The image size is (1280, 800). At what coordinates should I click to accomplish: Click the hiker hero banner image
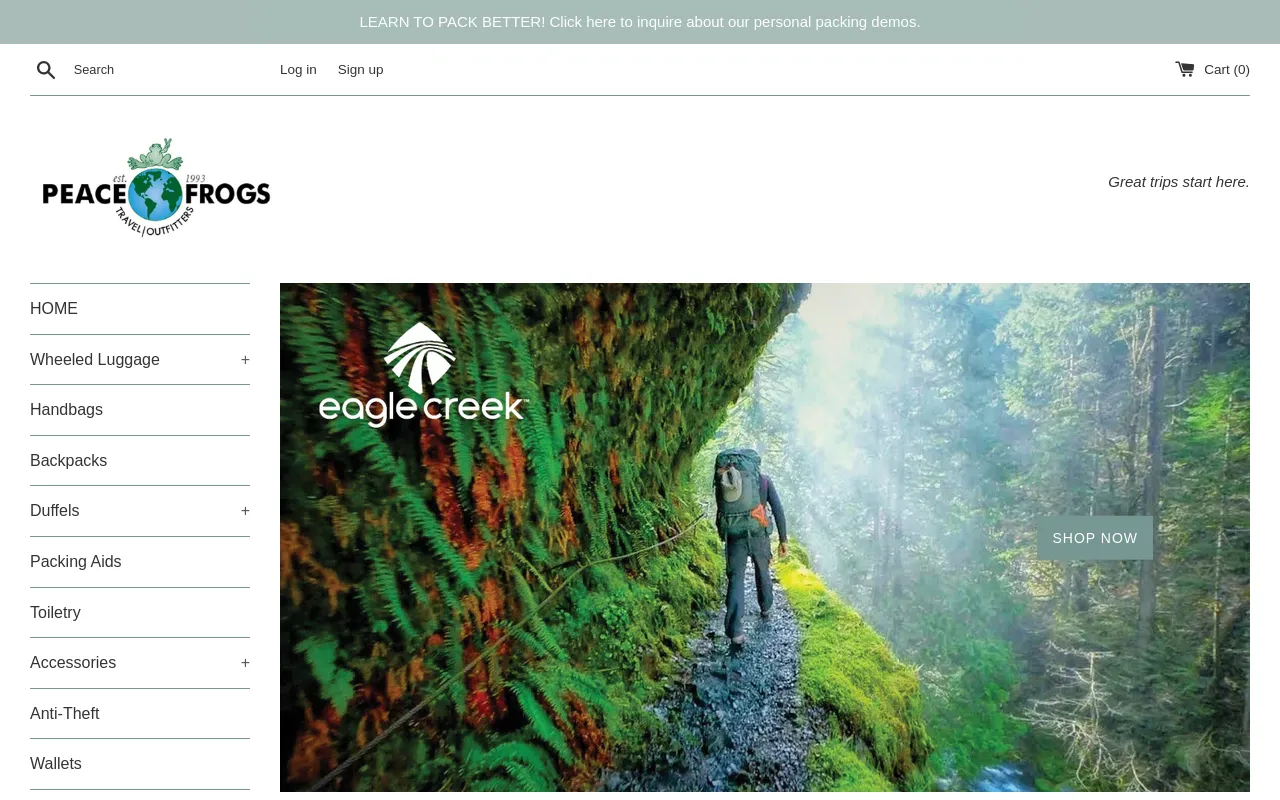(765, 540)
